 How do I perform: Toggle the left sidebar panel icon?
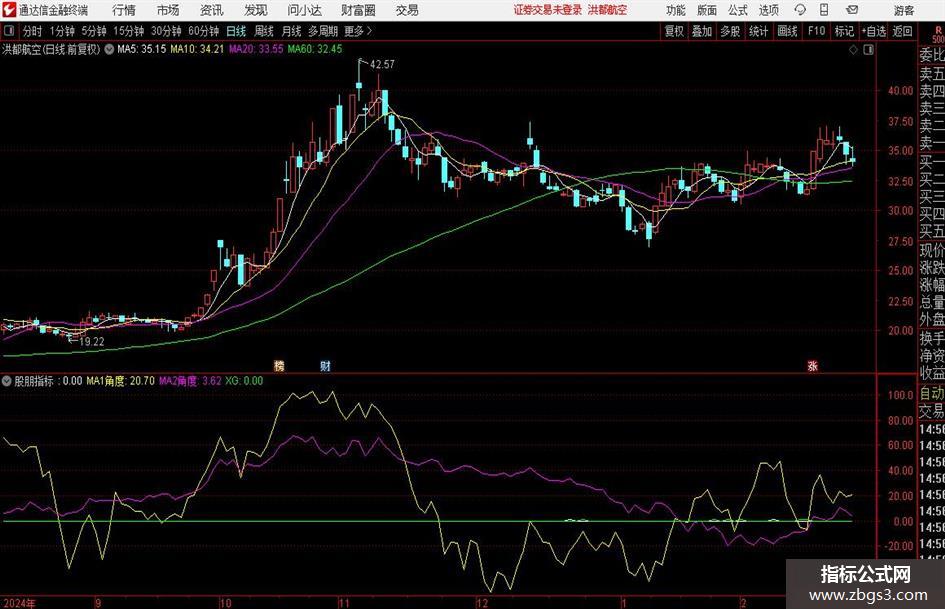coord(9,30)
